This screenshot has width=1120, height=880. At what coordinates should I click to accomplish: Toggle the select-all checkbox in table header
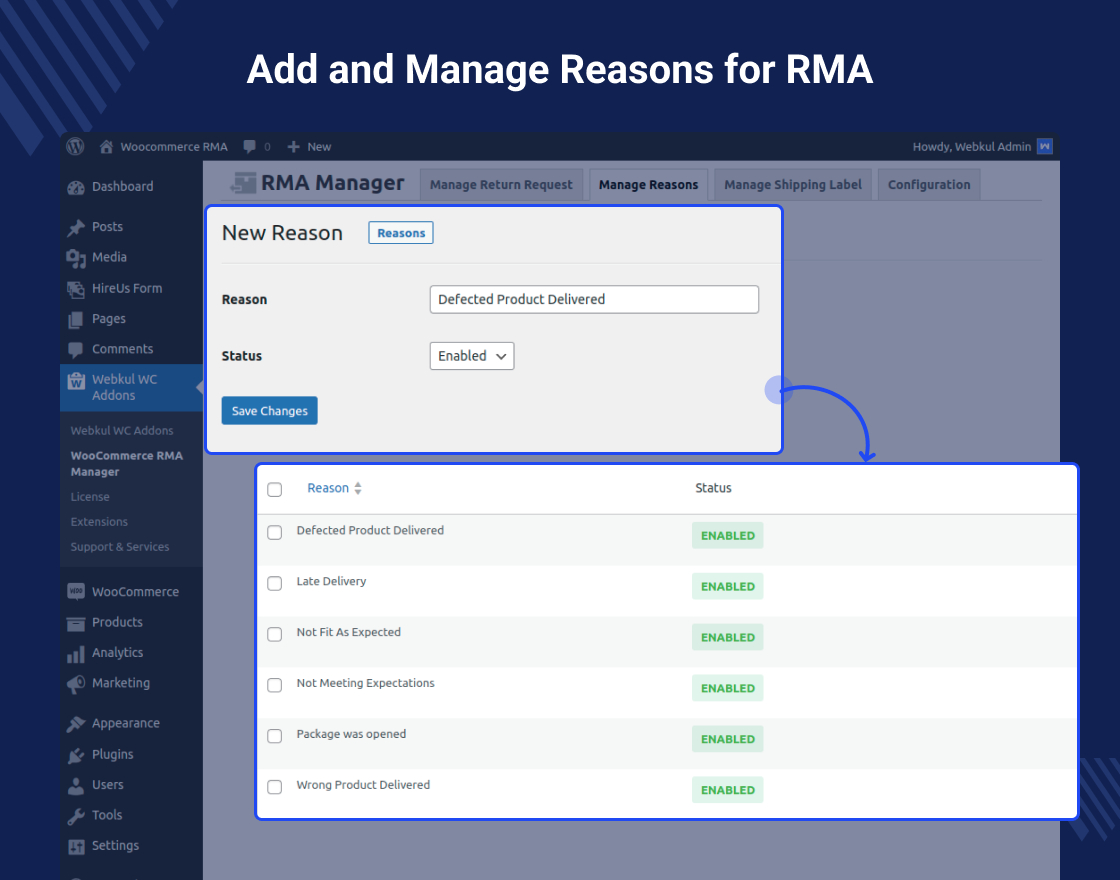[x=274, y=489]
